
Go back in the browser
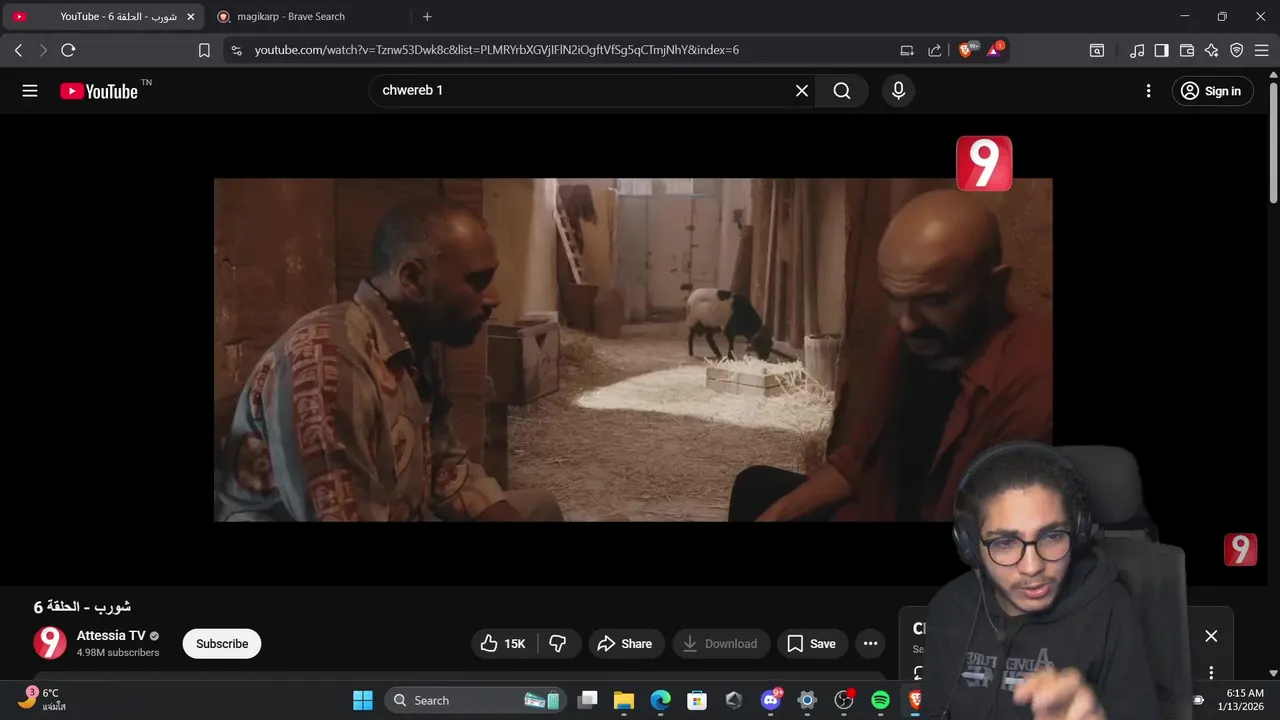coord(18,50)
